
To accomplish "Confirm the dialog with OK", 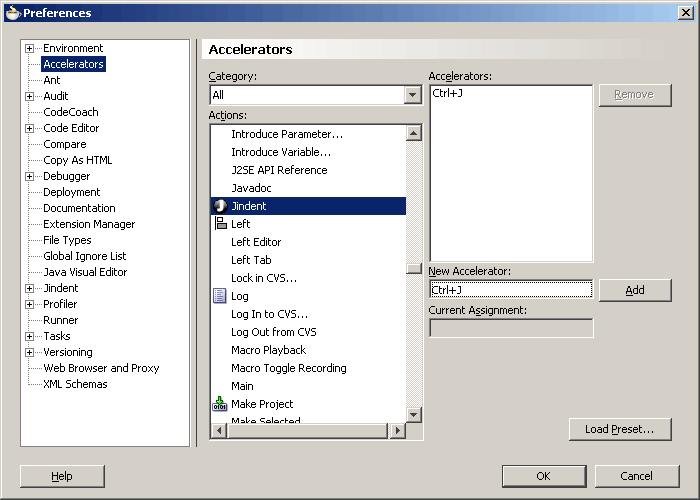I will 544,476.
